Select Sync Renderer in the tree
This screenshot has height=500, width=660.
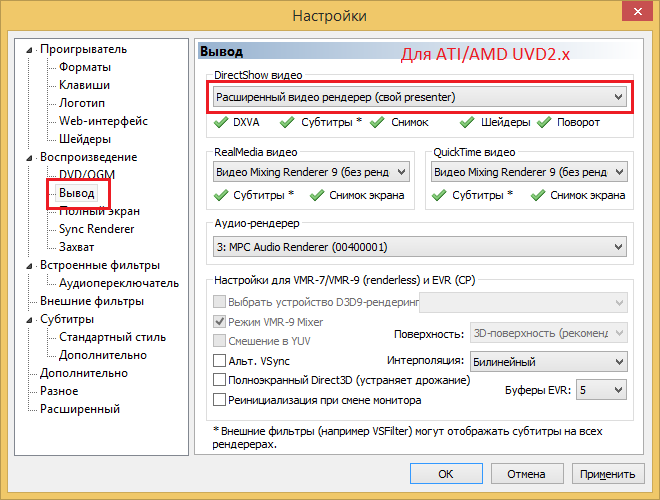click(x=96, y=229)
